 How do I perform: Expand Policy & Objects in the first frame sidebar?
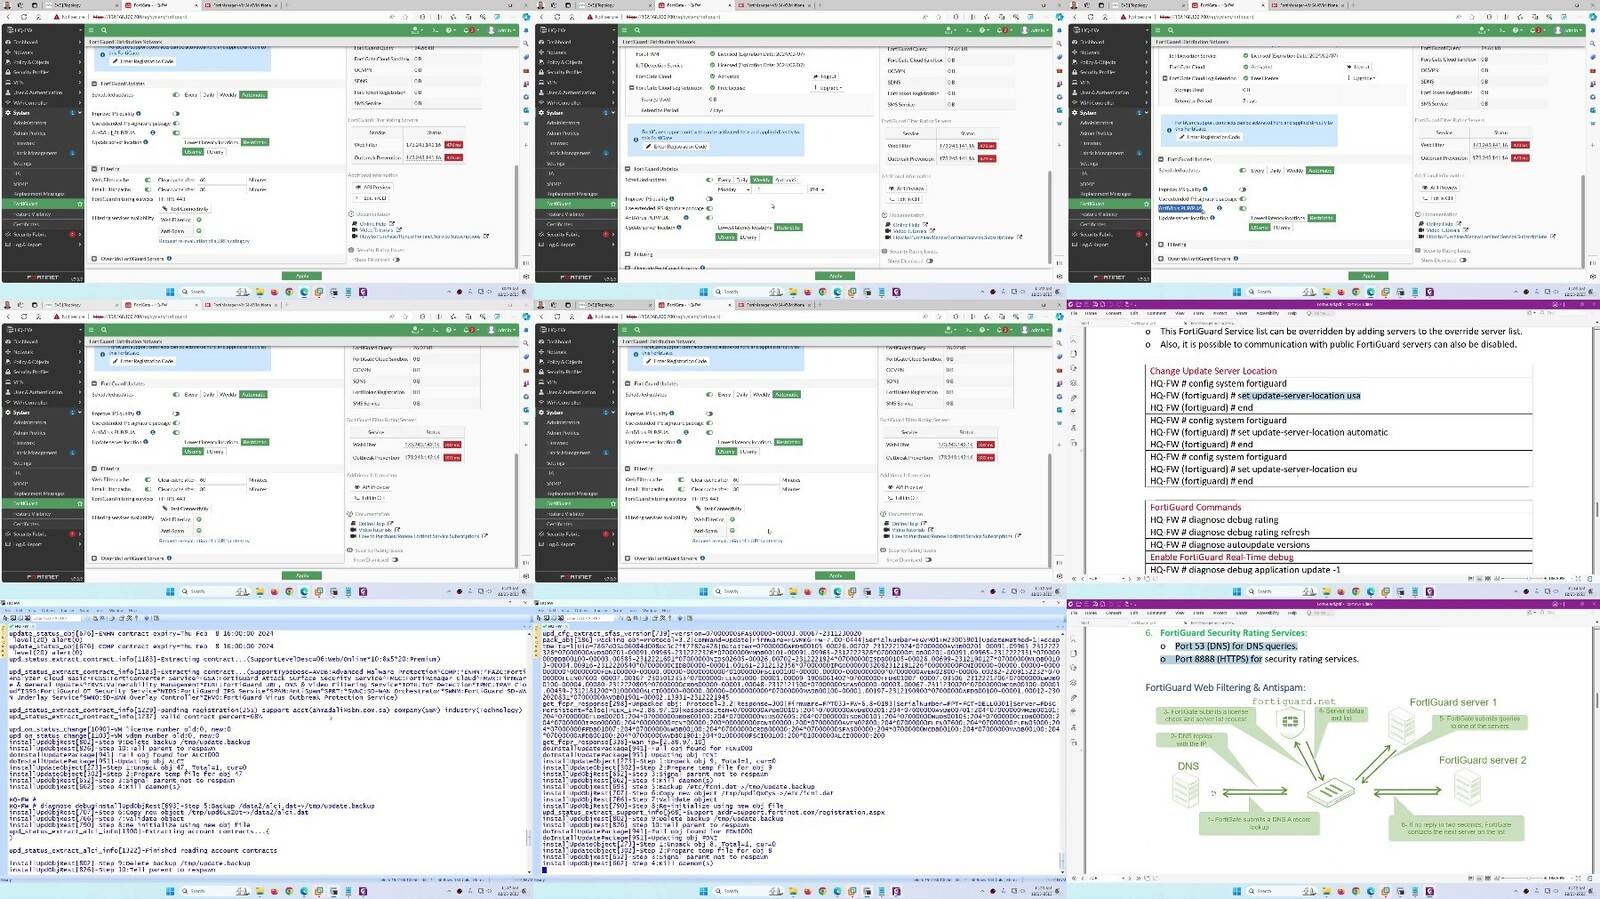[43, 62]
